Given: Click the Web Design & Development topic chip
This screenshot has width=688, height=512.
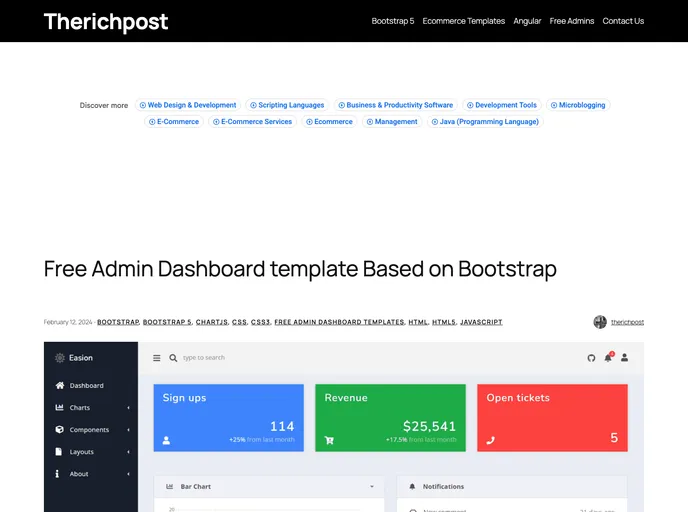Looking at the screenshot, I should click(188, 105).
